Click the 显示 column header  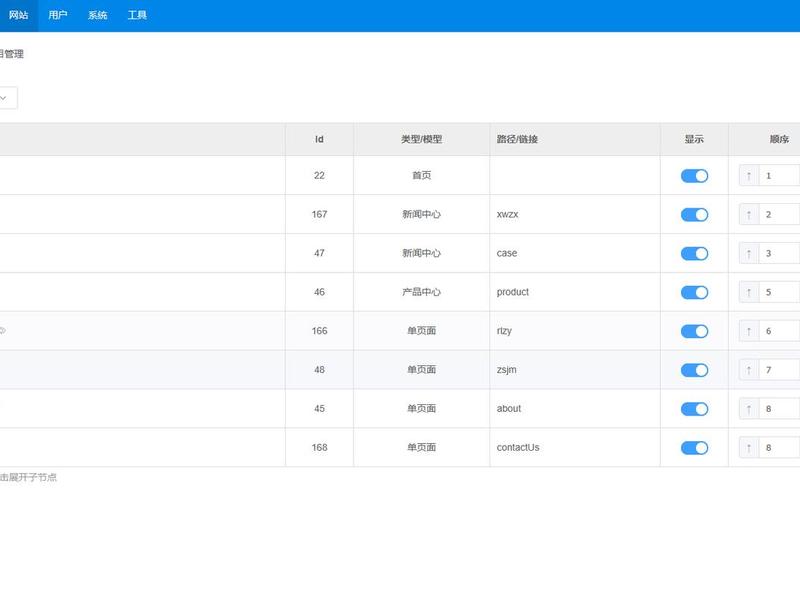coord(694,139)
